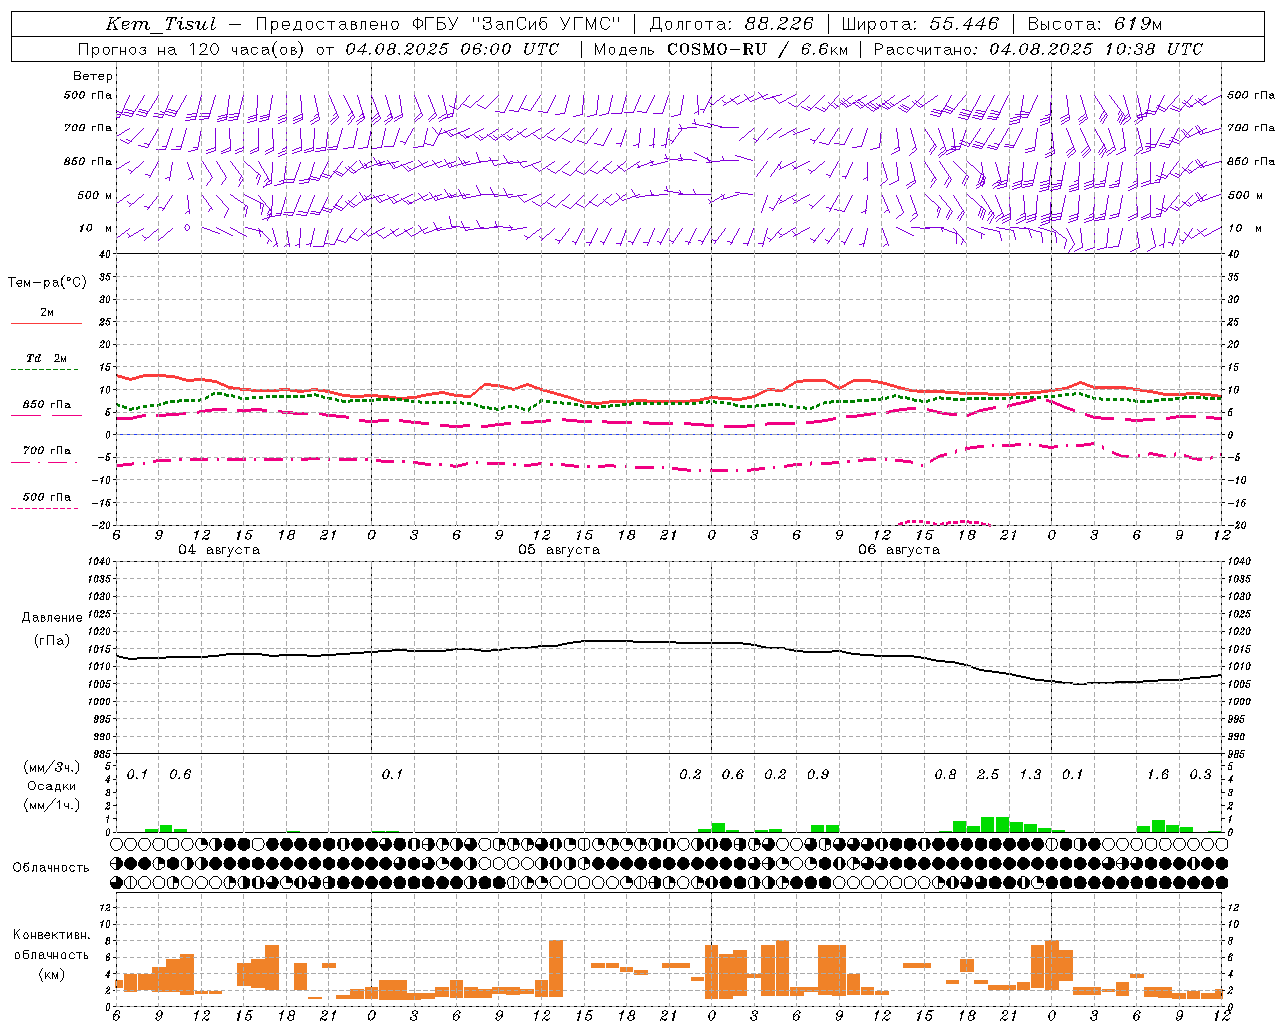Screen dimensions: 1280x1024
Task: Click the Td 2м dew point legend entry
Action: coord(46,358)
